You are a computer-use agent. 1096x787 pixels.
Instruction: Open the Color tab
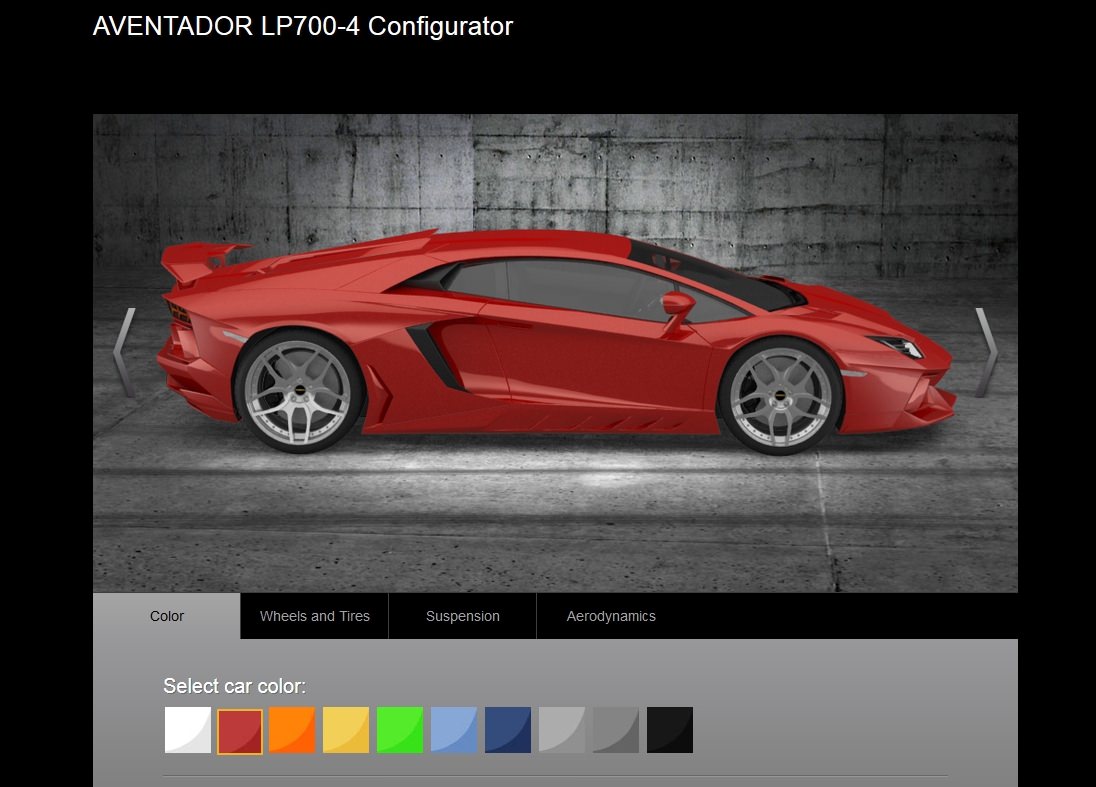pyautogui.click(x=166, y=616)
